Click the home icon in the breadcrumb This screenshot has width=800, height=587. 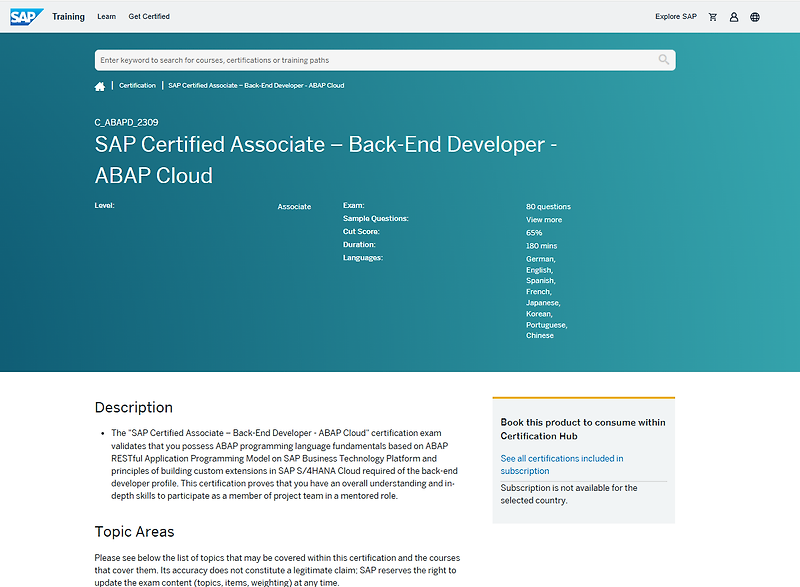[99, 86]
